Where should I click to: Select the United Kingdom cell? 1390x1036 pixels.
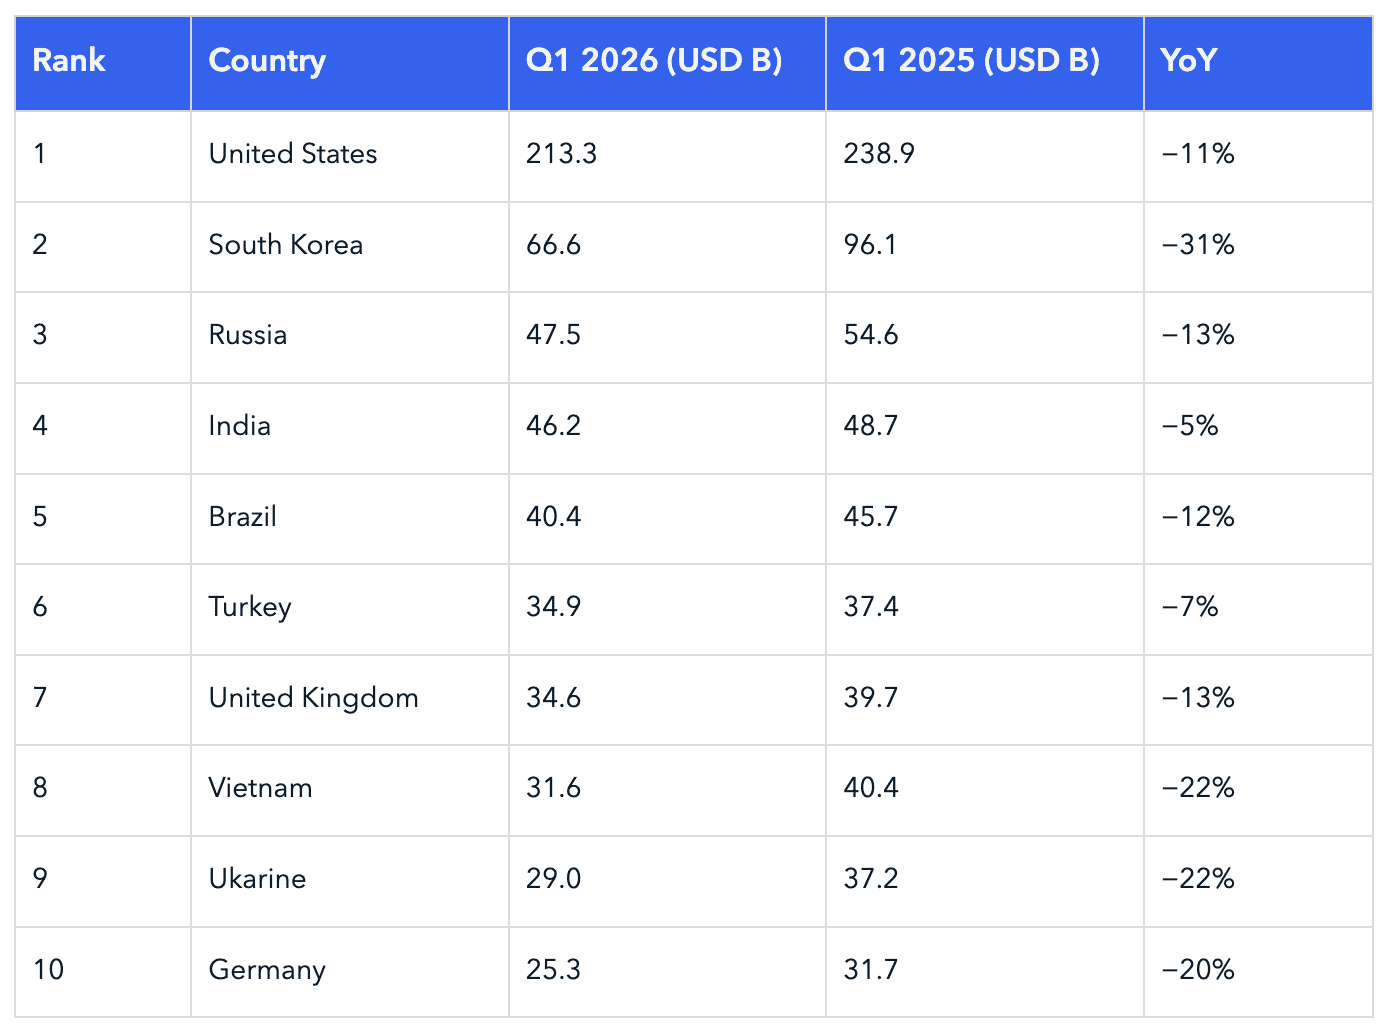(x=350, y=700)
